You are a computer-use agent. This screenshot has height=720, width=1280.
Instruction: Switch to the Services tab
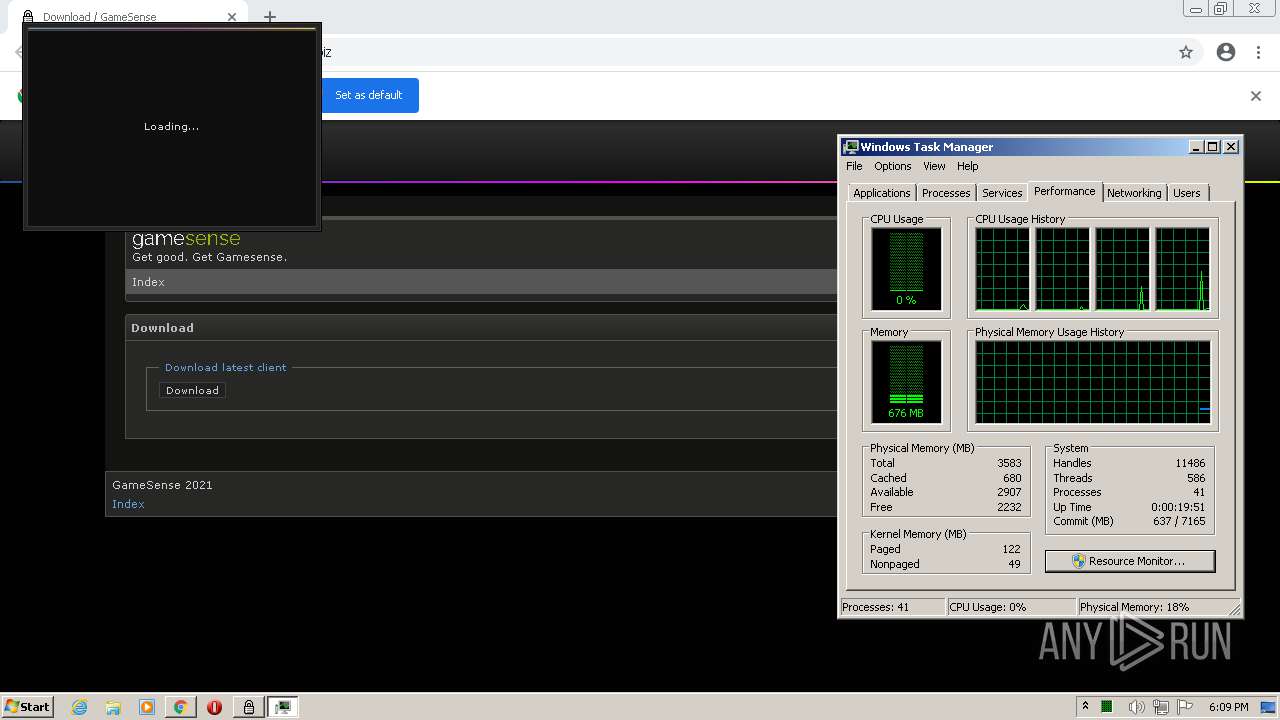[x=1002, y=193]
